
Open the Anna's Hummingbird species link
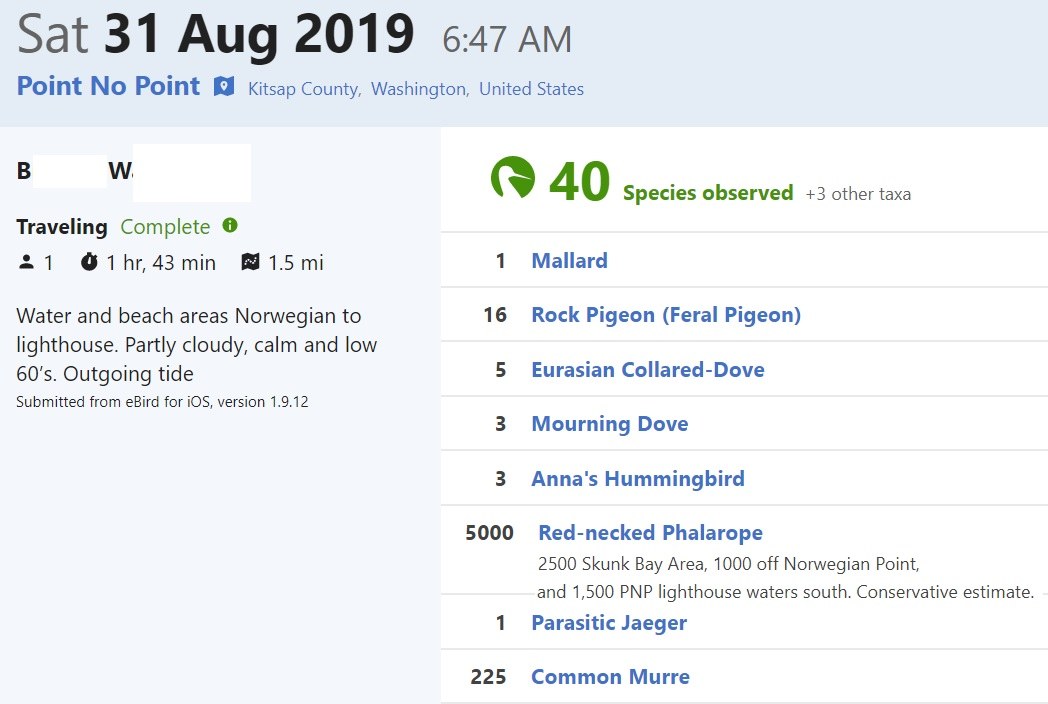[x=637, y=478]
